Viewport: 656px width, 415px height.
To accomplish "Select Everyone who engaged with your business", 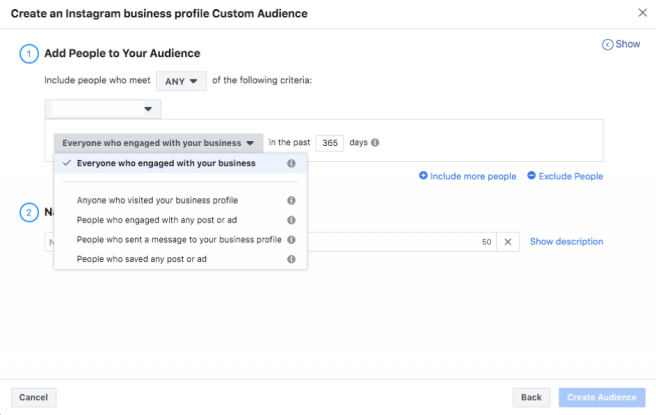I will (x=181, y=163).
